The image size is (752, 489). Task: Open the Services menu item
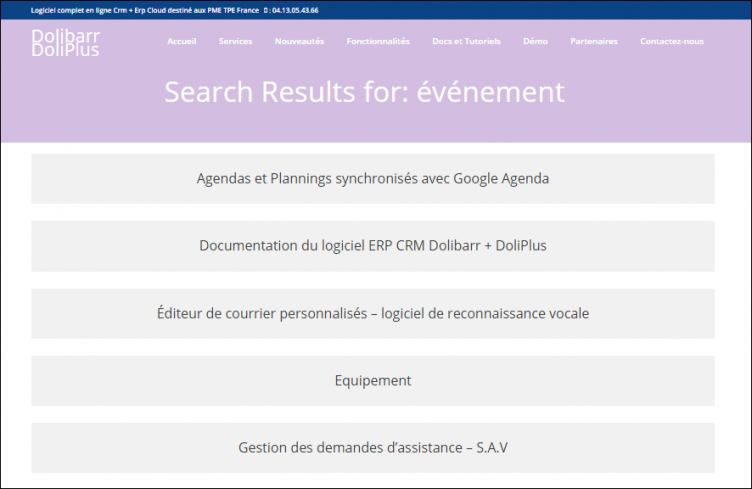(235, 41)
